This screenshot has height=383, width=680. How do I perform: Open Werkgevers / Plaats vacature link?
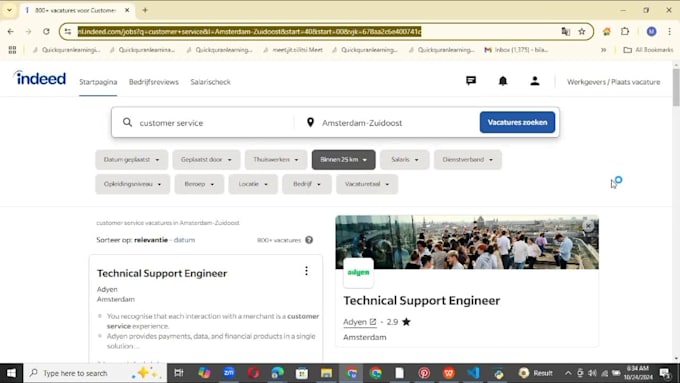tap(613, 82)
